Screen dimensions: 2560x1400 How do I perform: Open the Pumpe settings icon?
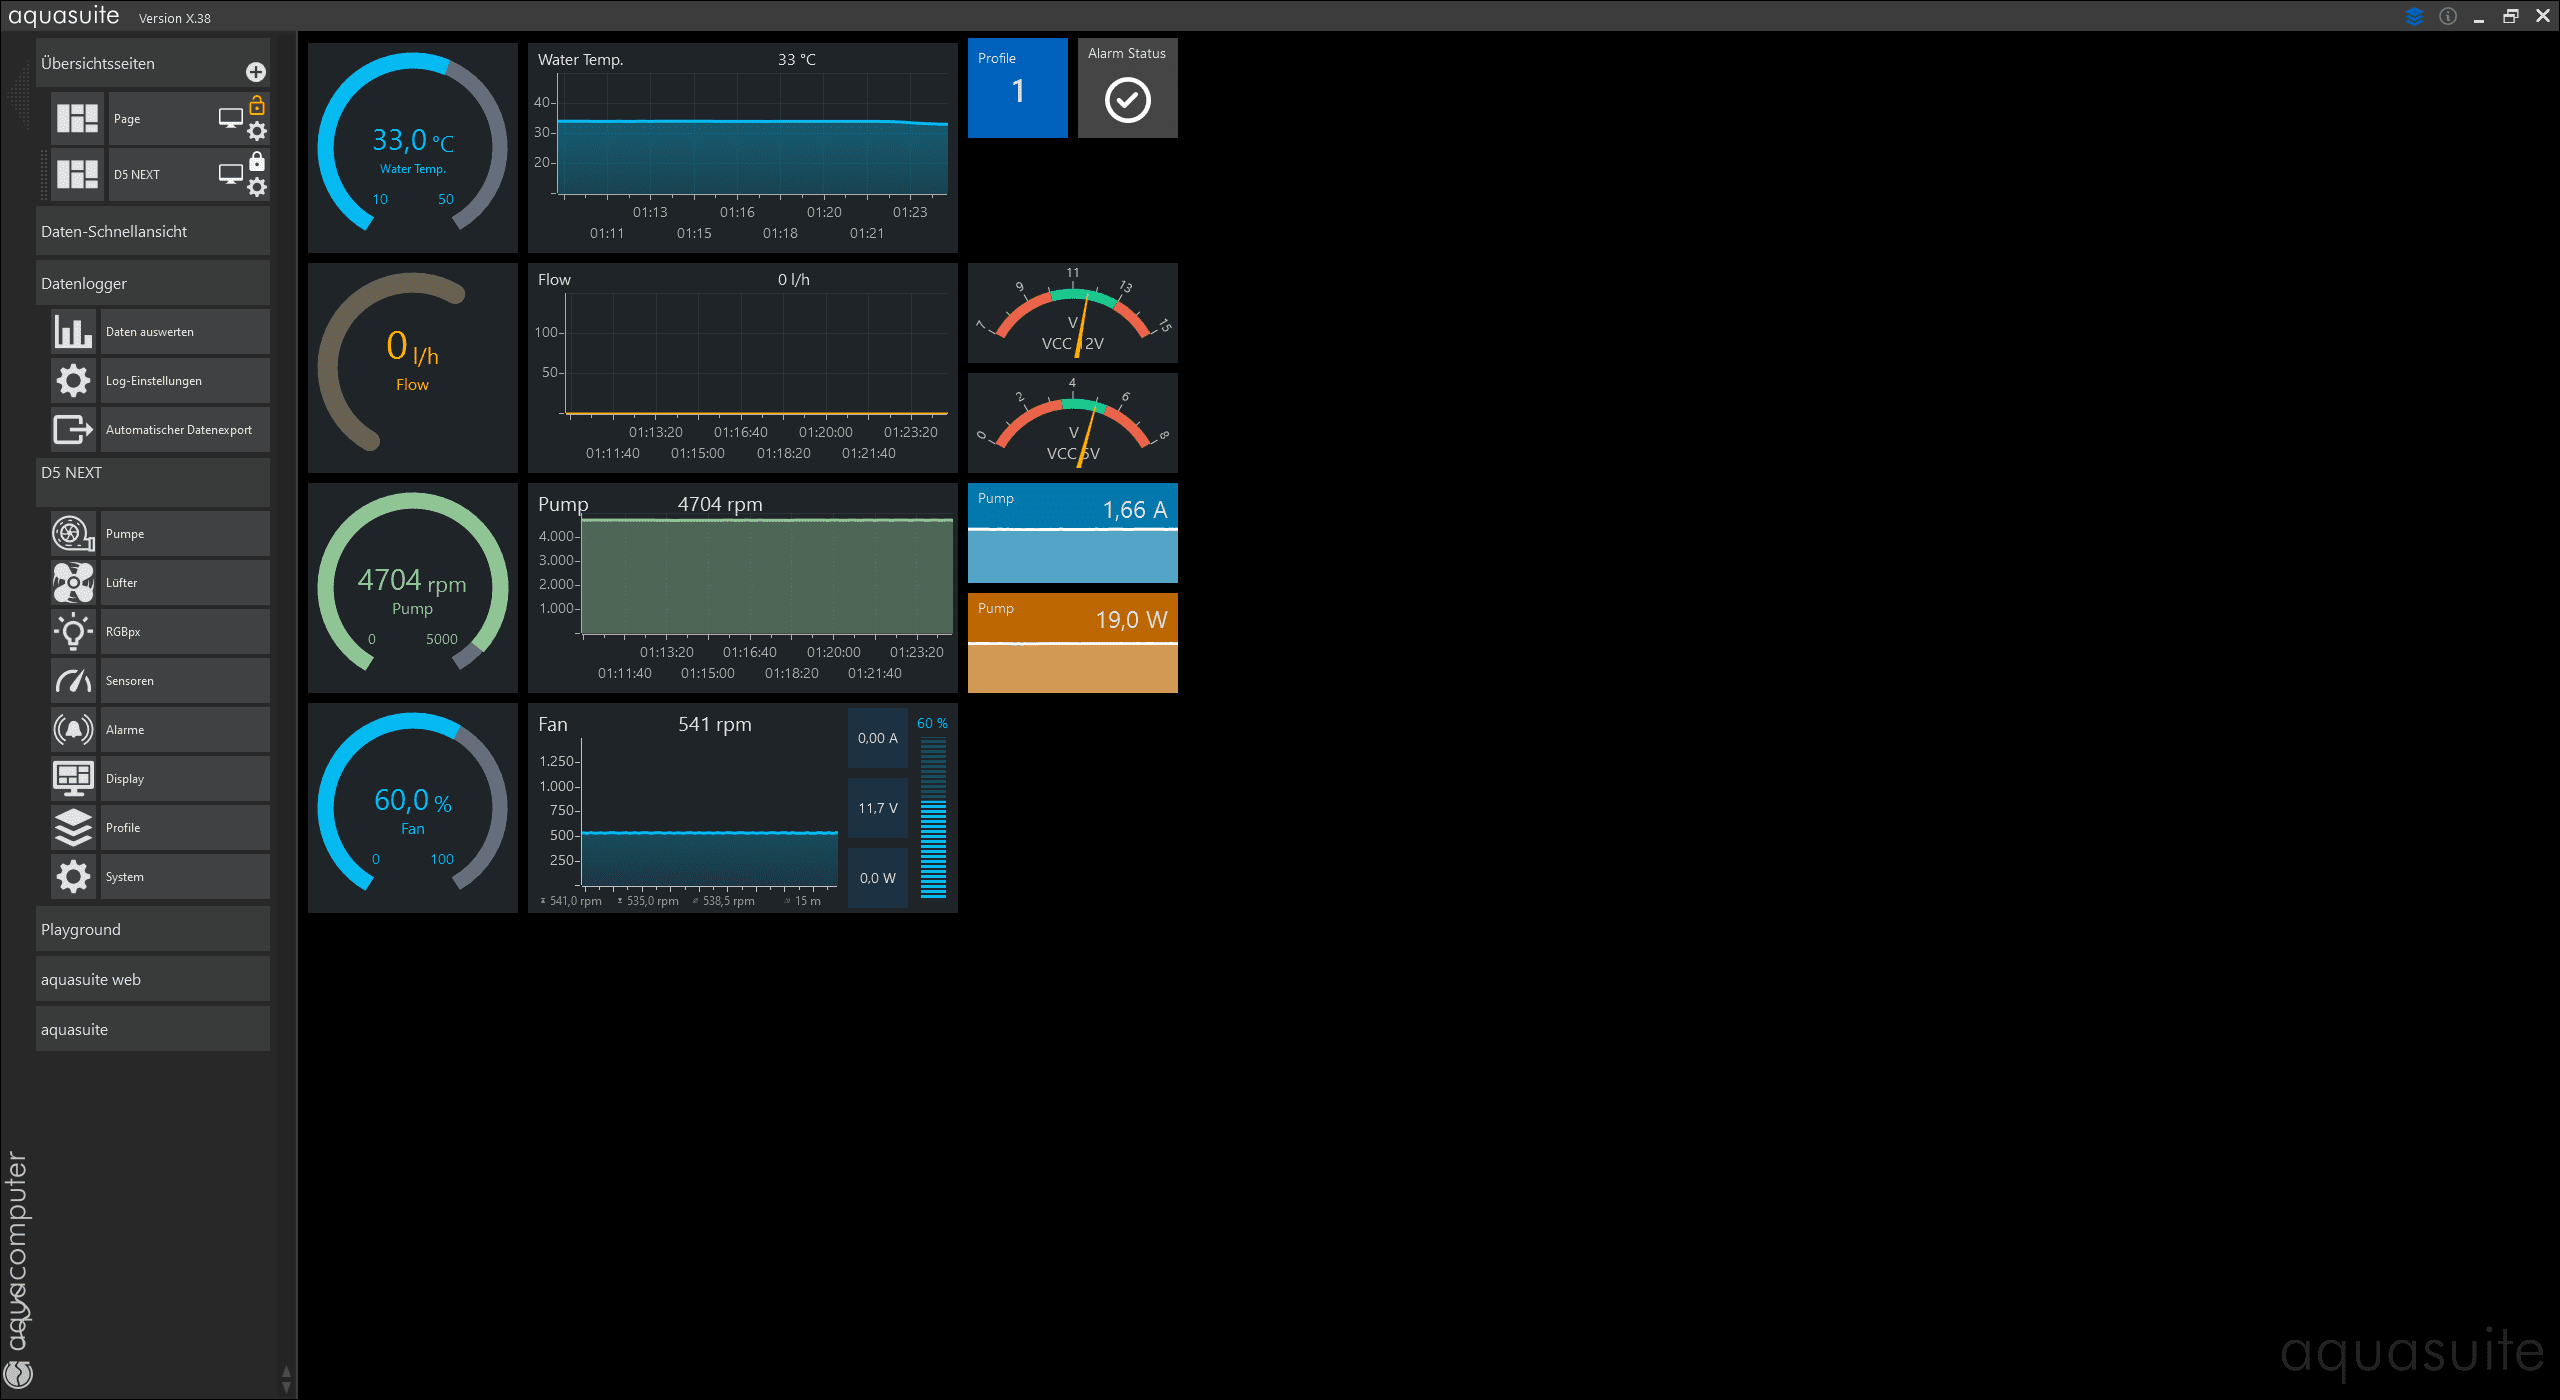tap(73, 534)
